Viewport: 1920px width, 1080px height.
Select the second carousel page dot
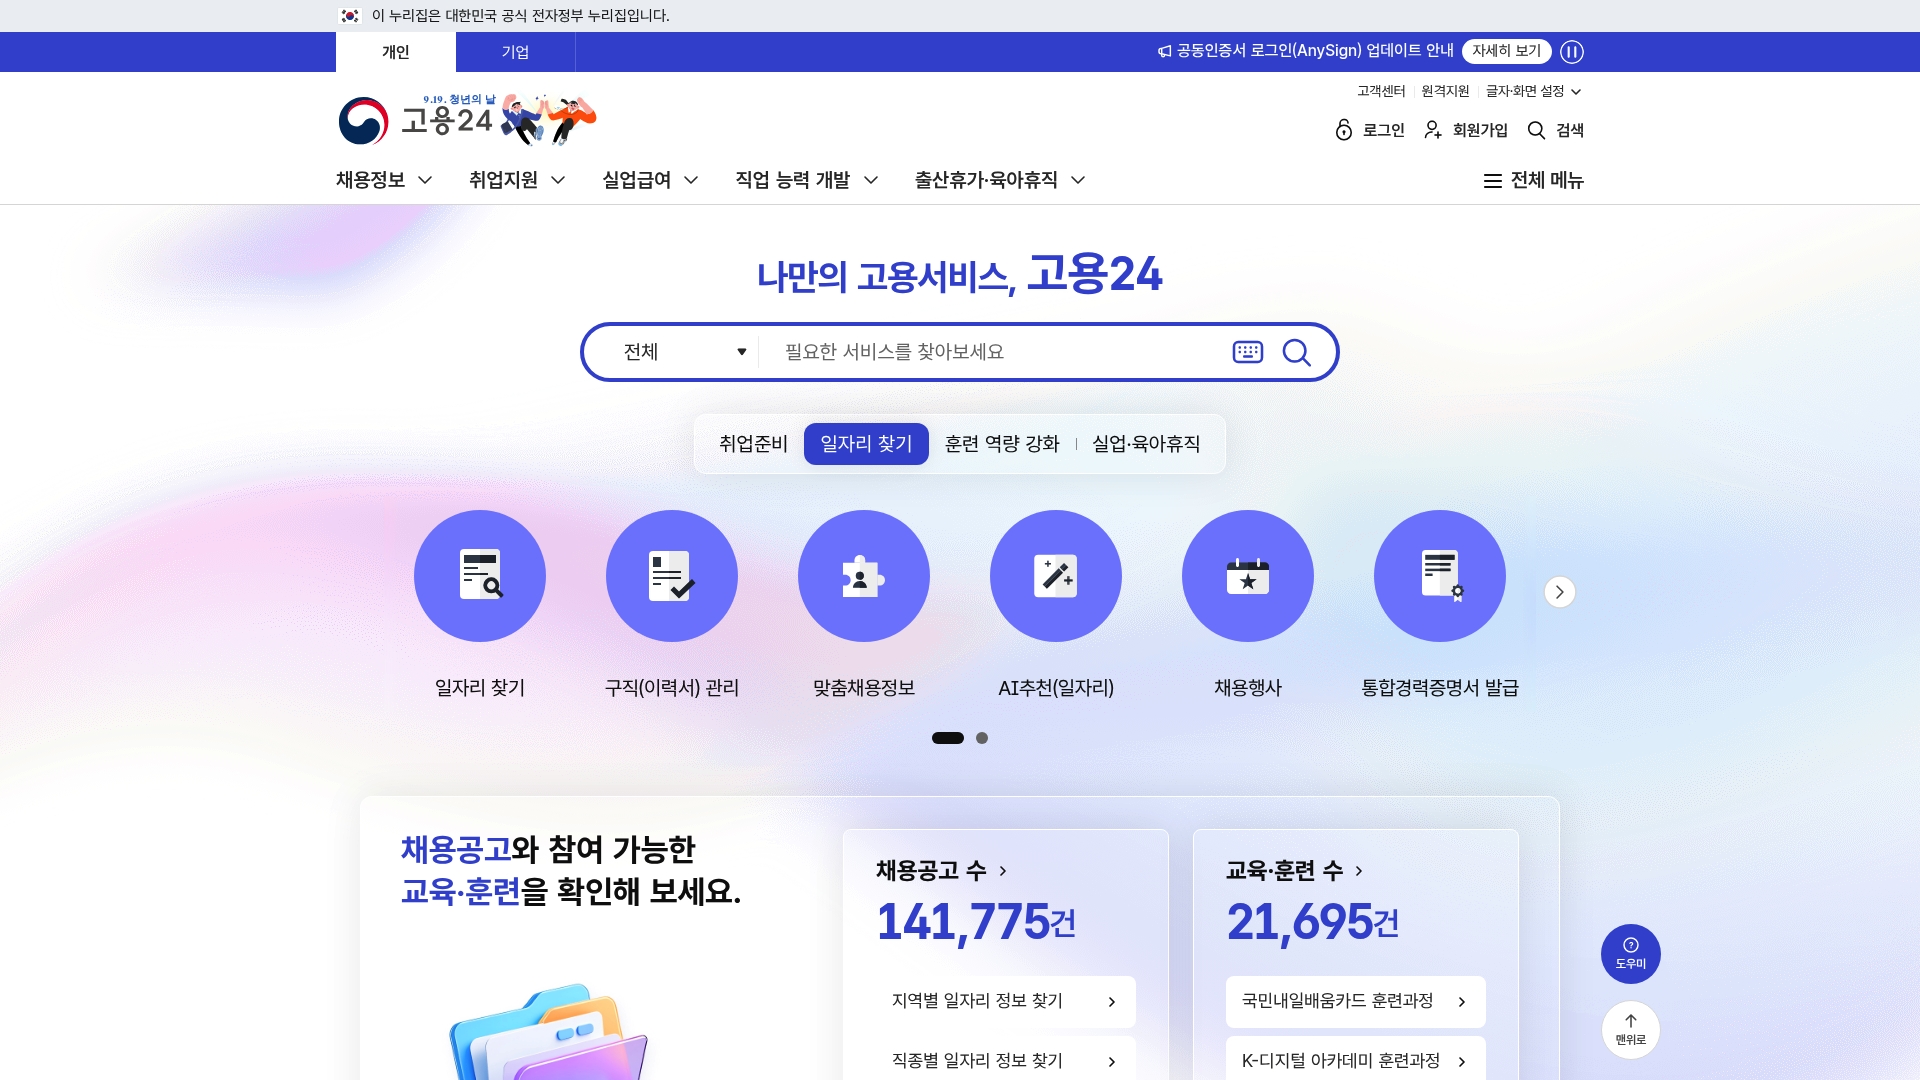982,738
